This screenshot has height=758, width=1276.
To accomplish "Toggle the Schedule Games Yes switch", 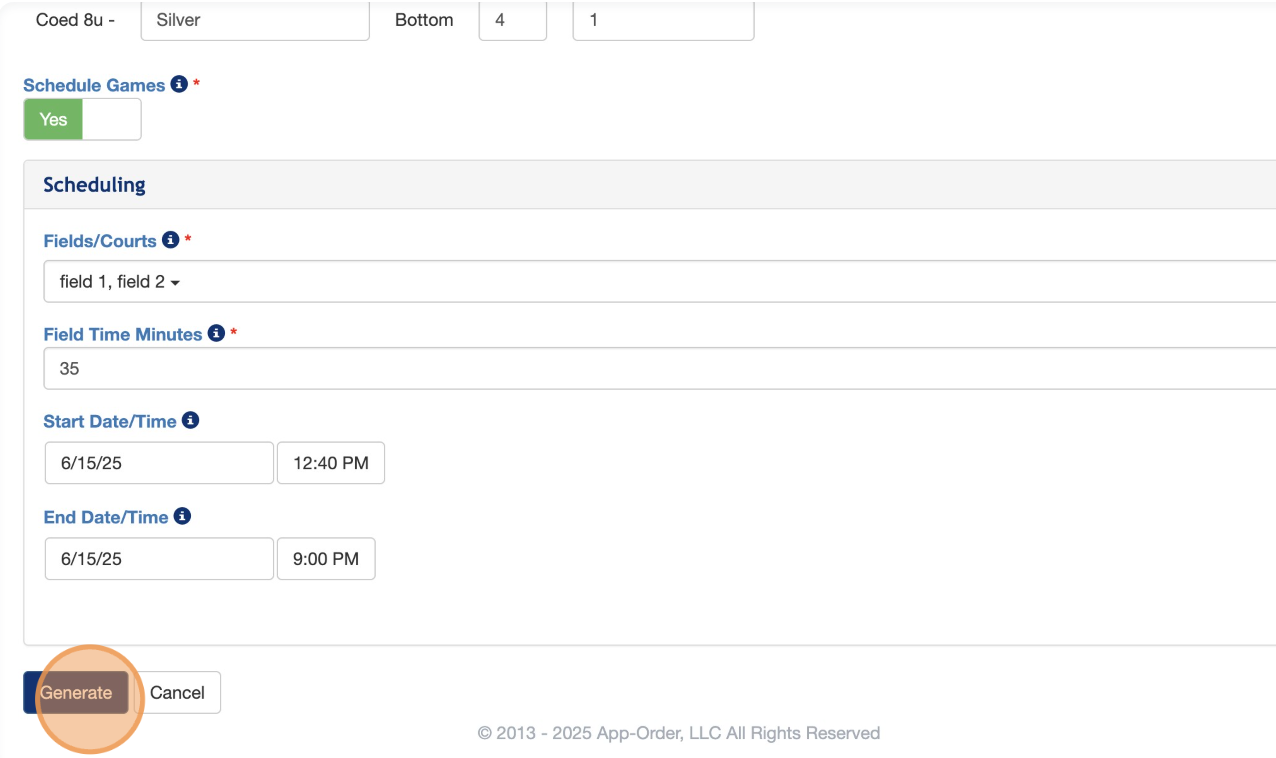I will click(x=82, y=119).
